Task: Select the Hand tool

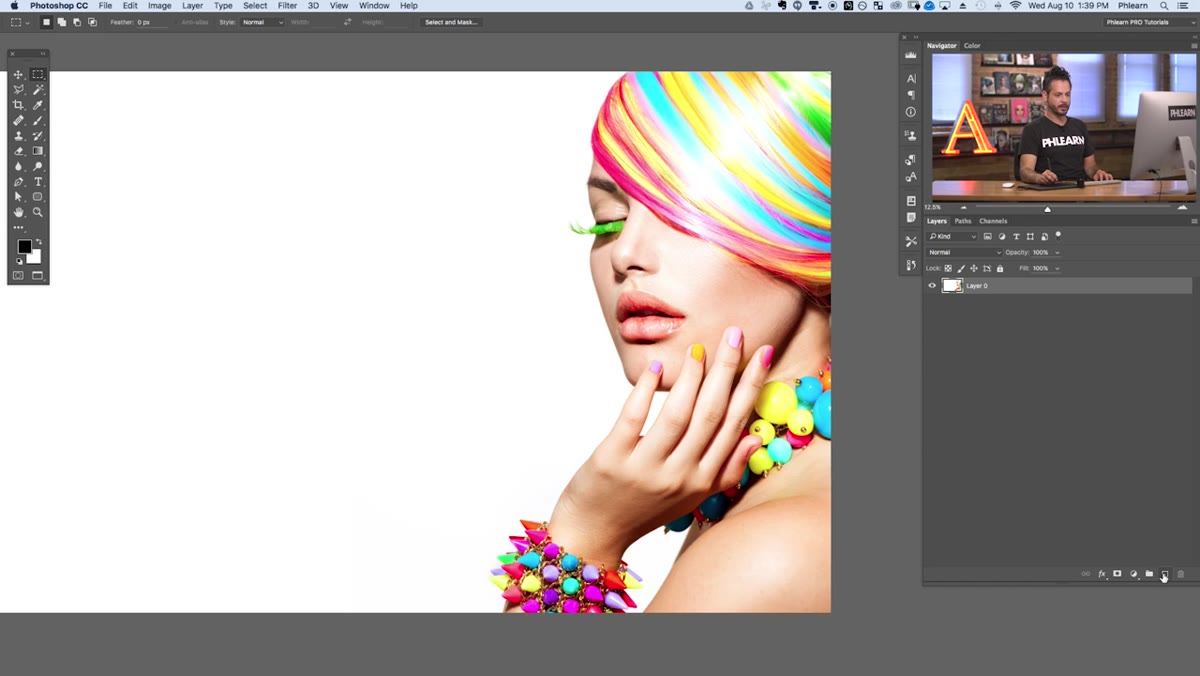Action: point(18,212)
